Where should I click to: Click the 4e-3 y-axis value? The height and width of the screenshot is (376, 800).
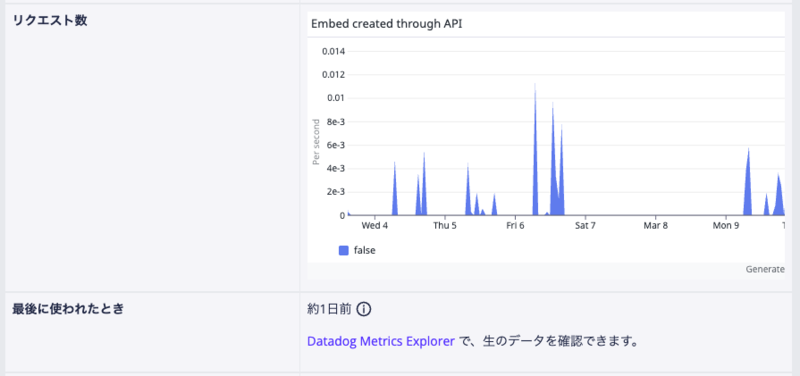click(x=336, y=168)
